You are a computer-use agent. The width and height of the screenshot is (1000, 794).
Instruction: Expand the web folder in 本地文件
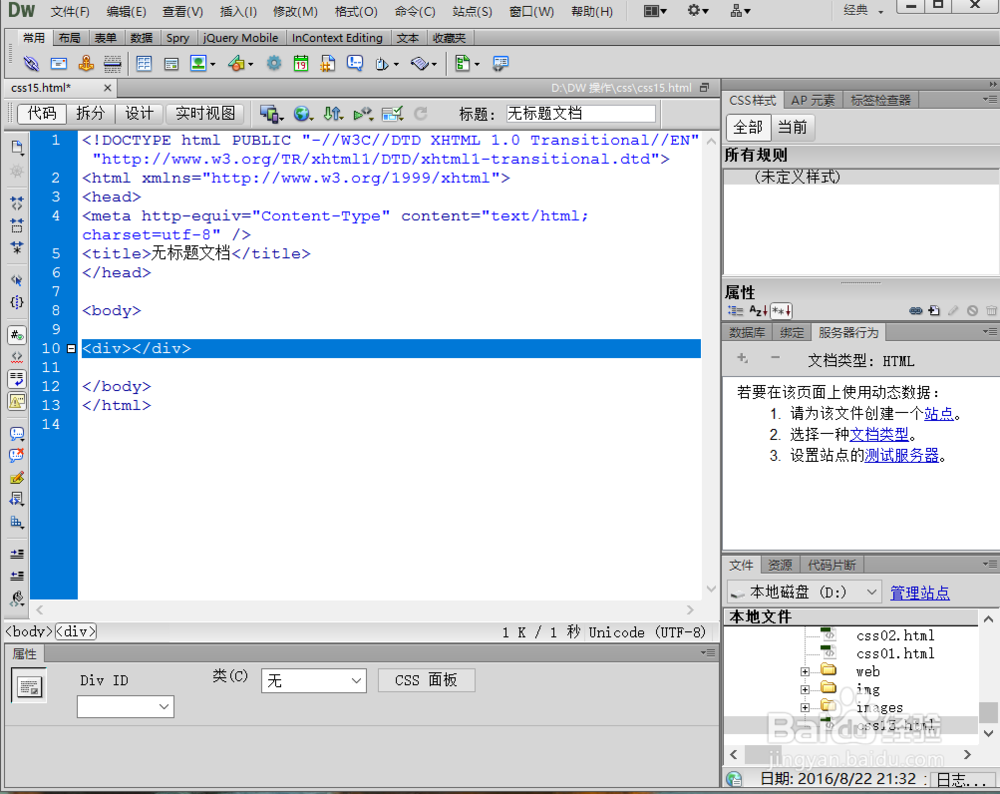806,671
